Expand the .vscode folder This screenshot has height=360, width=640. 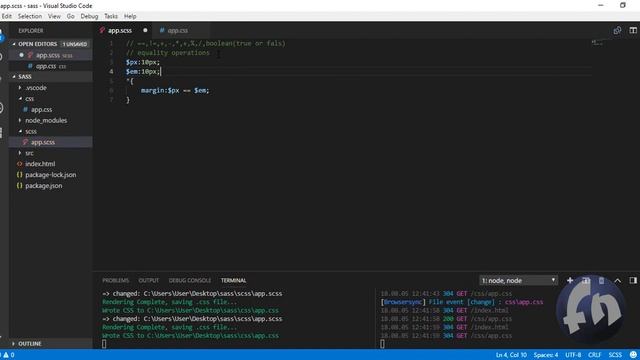pyautogui.click(x=36, y=88)
